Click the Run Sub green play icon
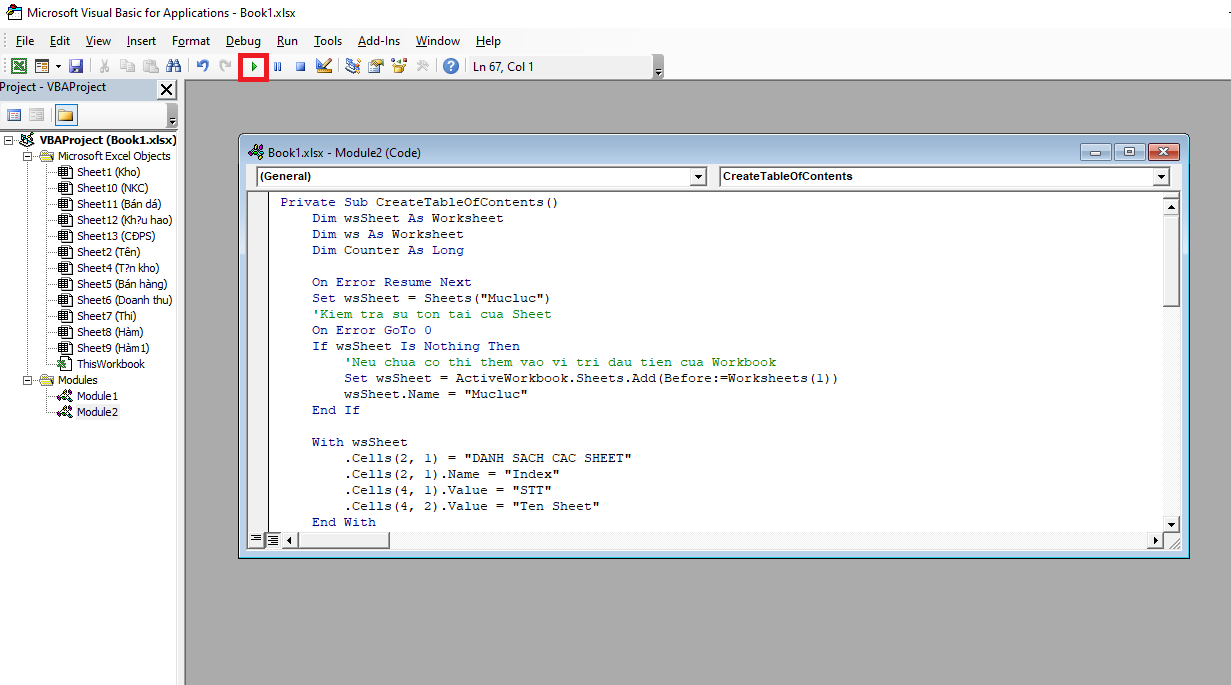The width and height of the screenshot is (1231, 685). [254, 67]
